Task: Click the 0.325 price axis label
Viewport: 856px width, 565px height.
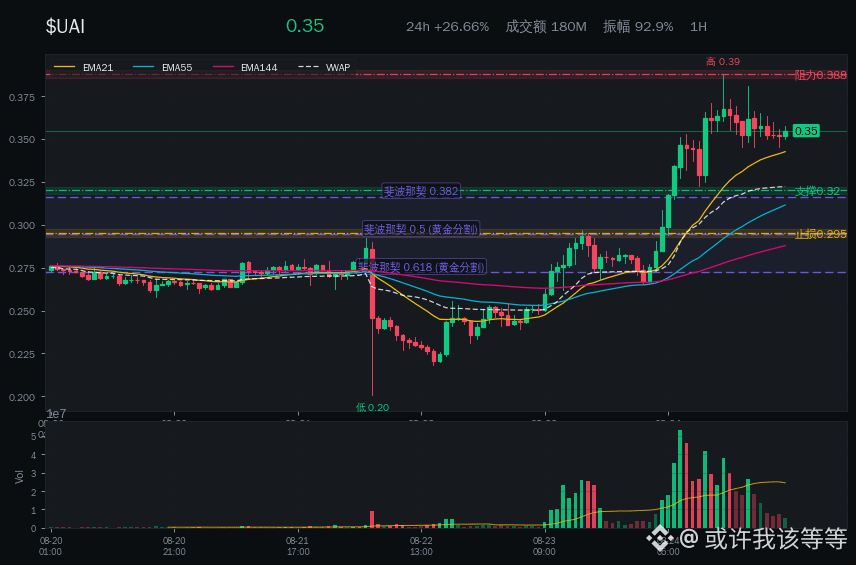Action: [x=22, y=182]
